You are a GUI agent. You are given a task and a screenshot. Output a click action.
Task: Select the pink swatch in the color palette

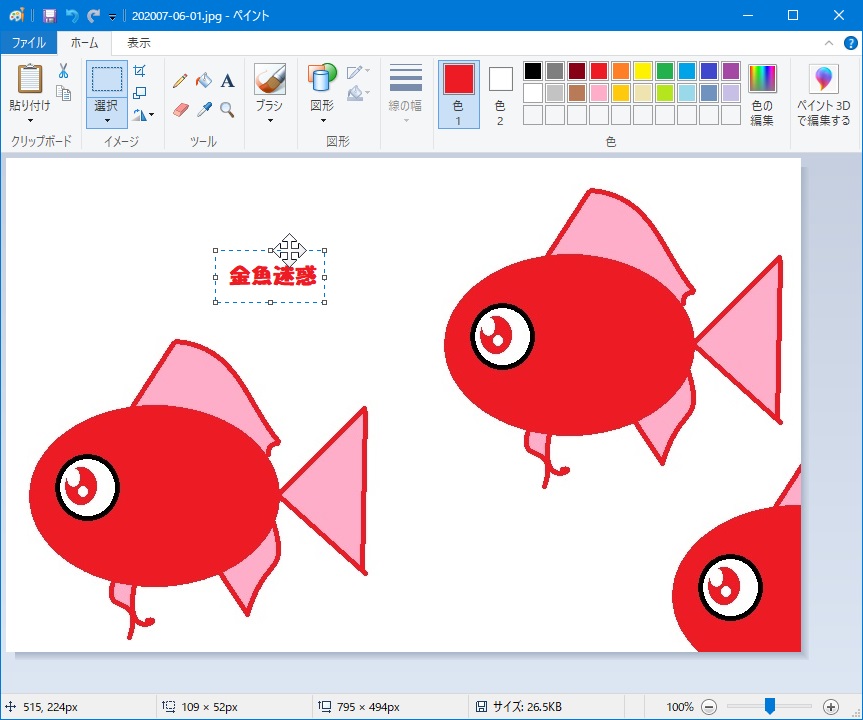click(x=598, y=92)
